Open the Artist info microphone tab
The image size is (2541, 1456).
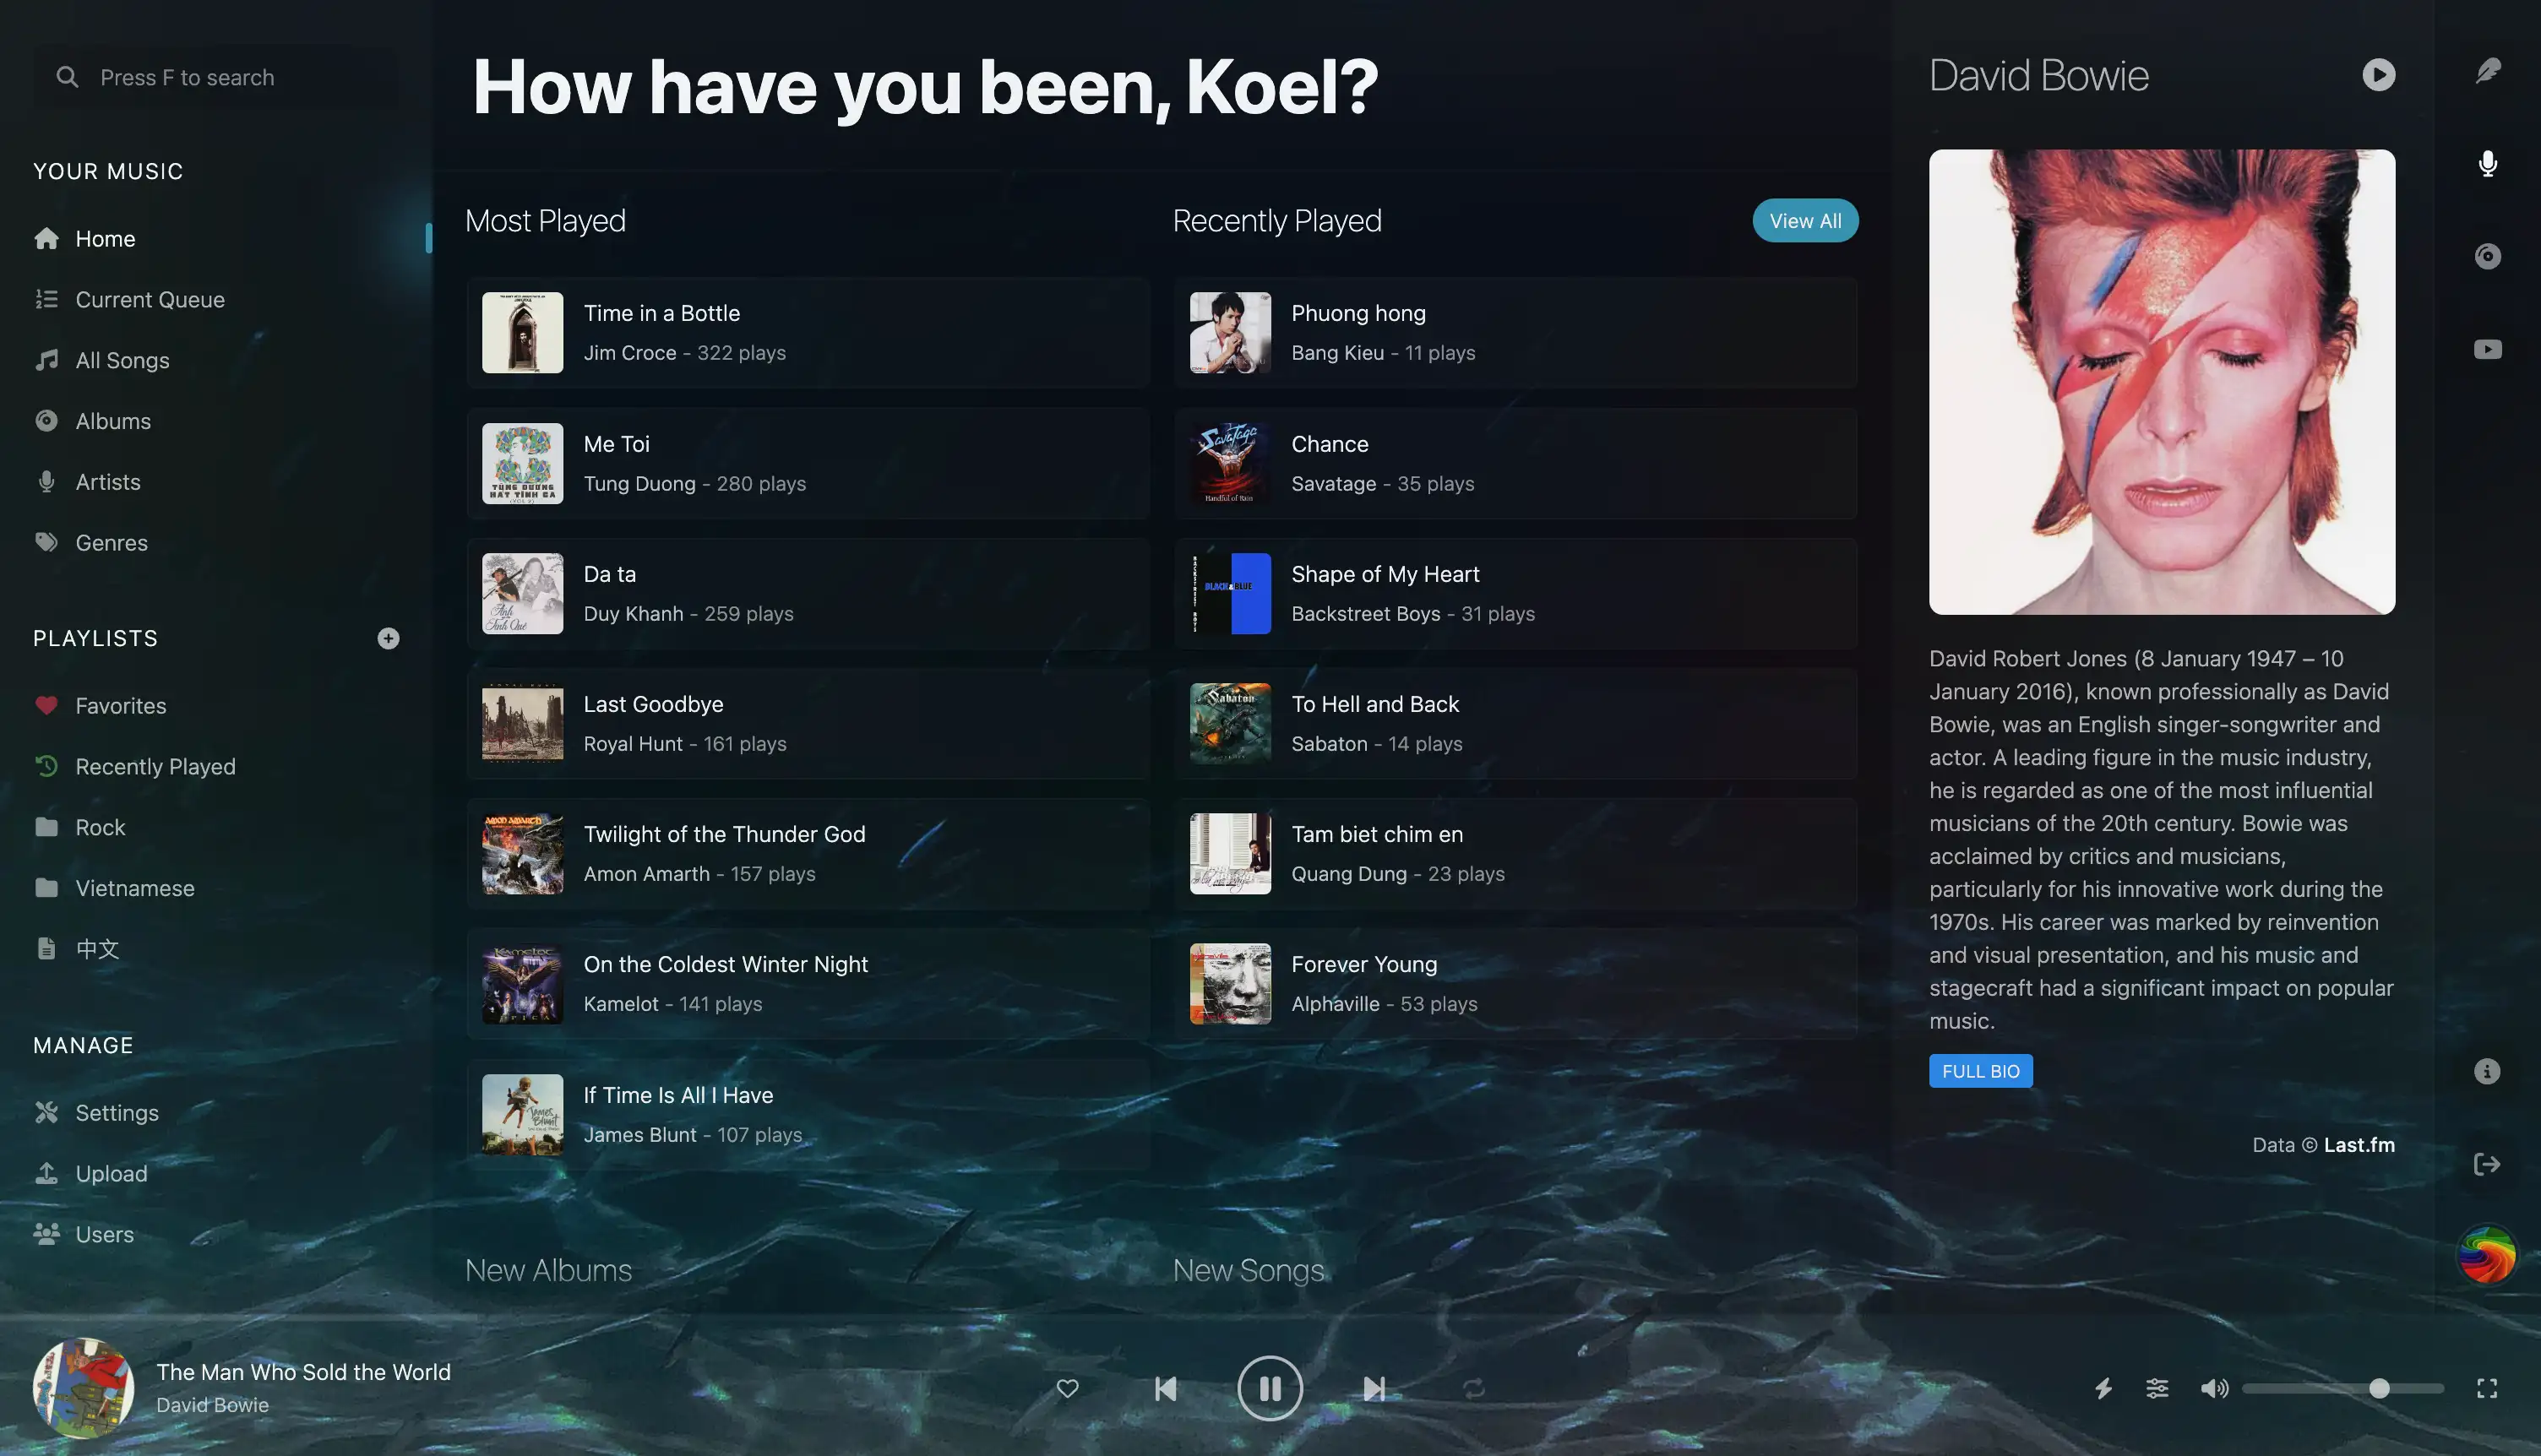pyautogui.click(x=2487, y=164)
